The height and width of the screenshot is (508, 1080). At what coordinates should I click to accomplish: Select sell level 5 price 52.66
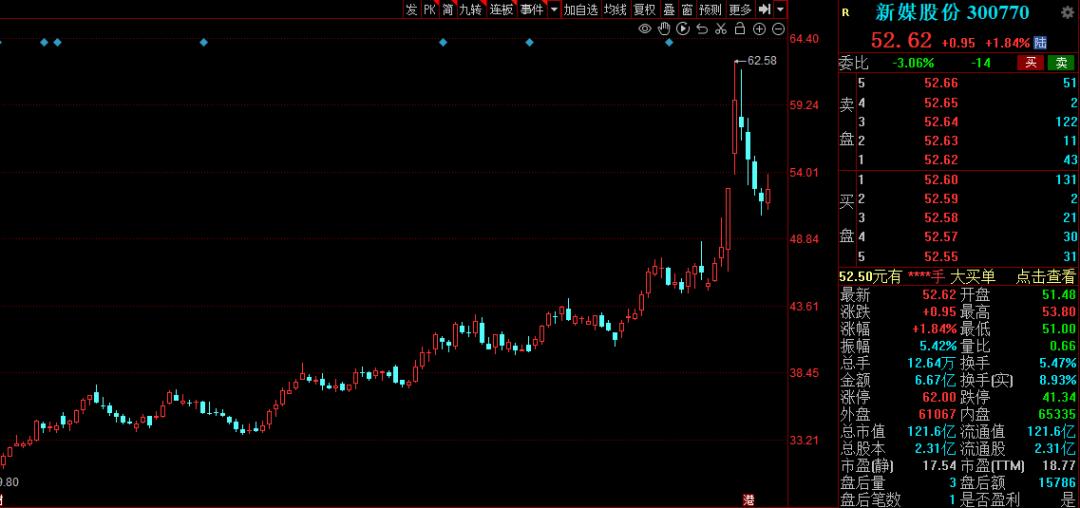[941, 83]
